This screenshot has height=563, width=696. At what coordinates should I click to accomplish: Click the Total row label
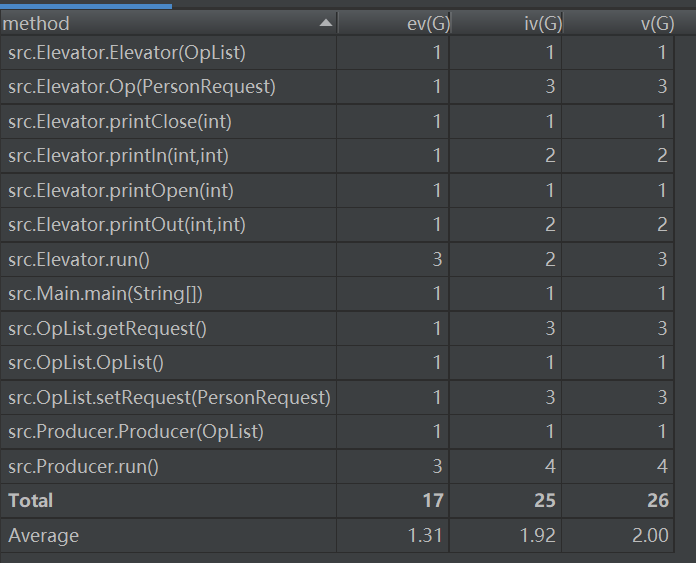pos(31,500)
